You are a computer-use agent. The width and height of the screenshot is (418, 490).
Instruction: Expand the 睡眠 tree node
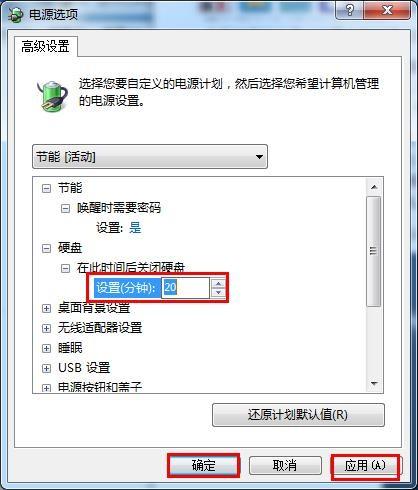46,348
